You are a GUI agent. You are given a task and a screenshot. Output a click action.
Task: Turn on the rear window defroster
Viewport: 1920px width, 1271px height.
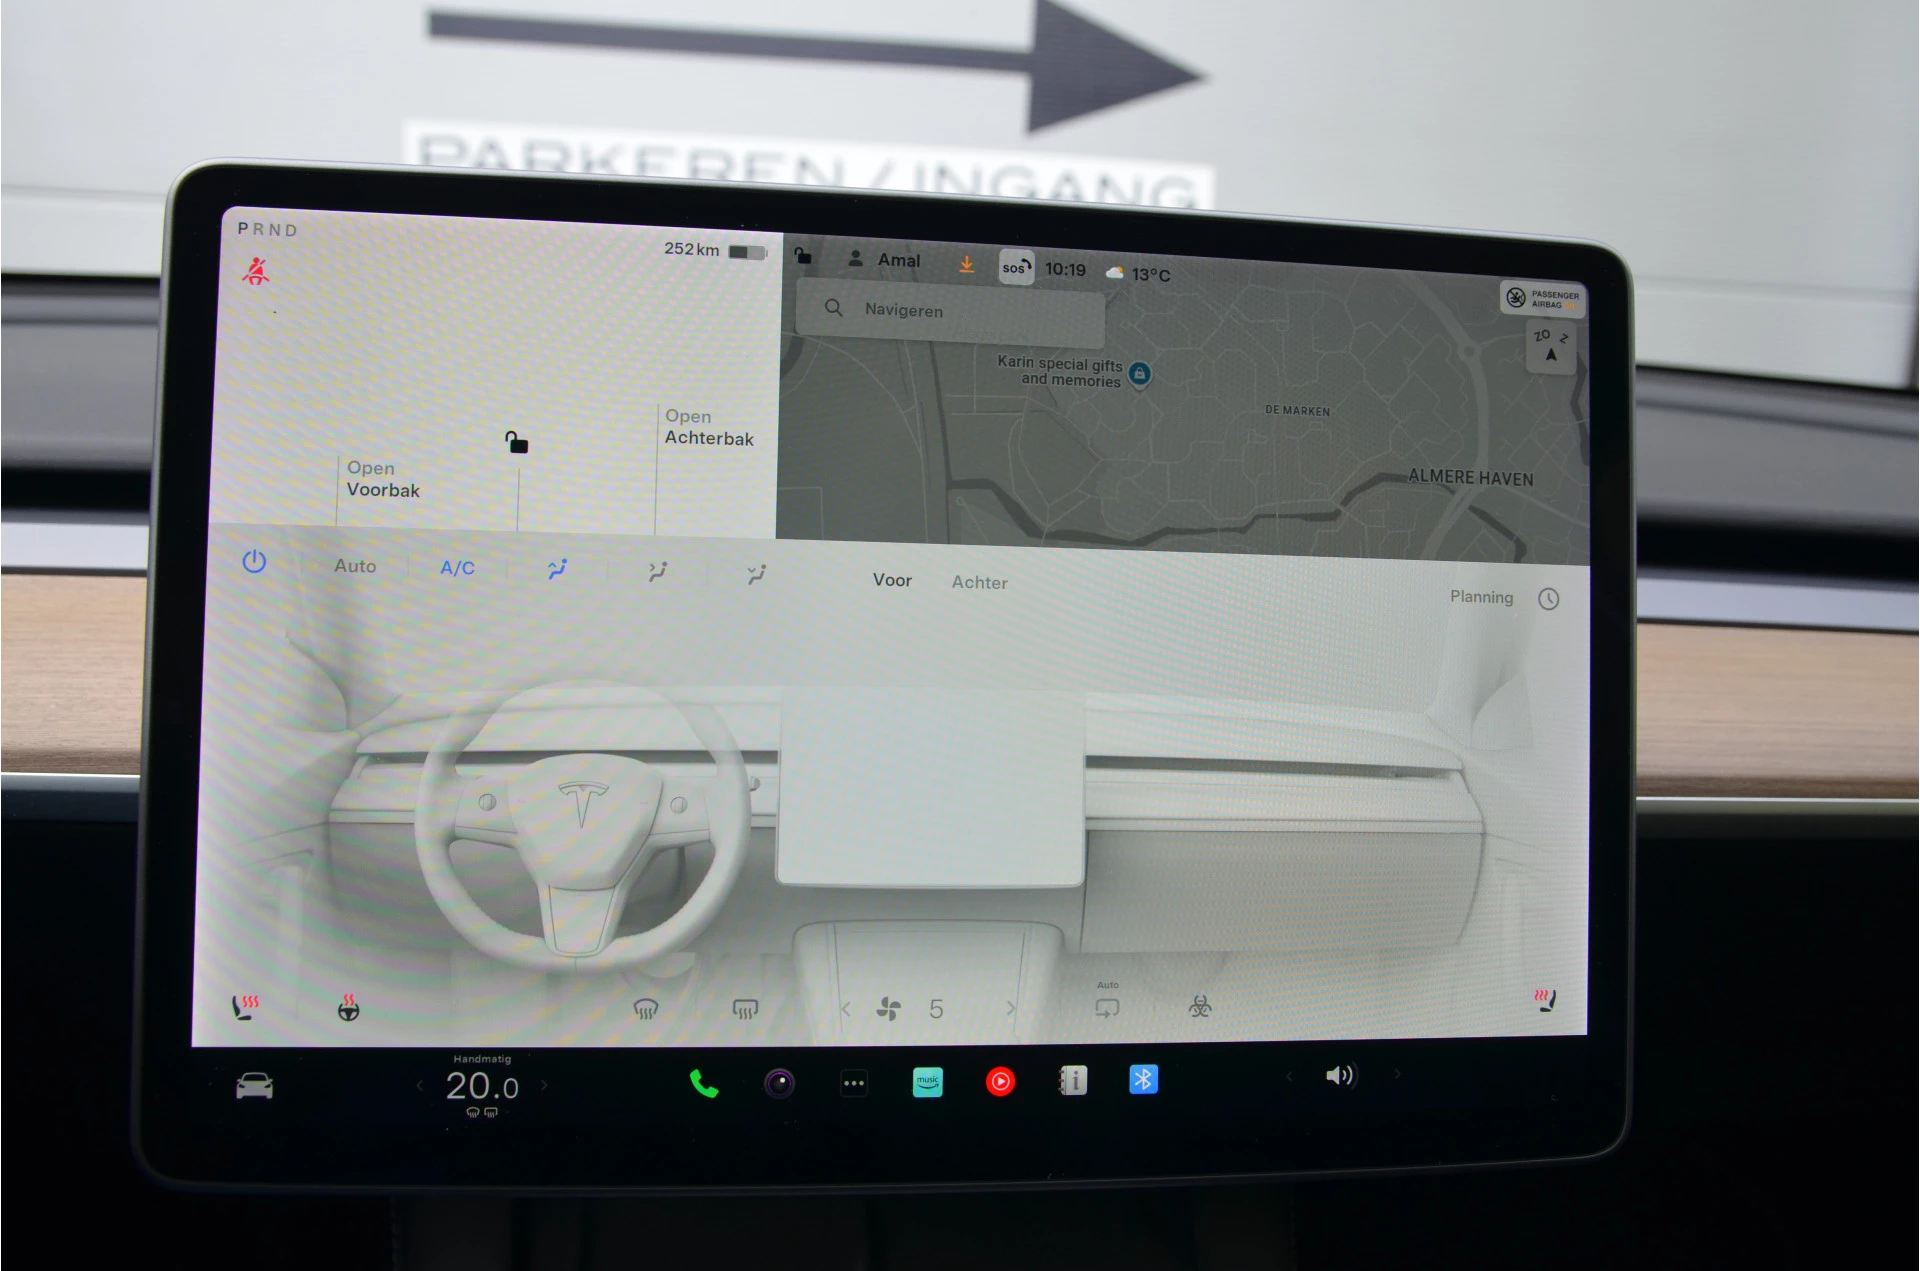[x=744, y=1008]
